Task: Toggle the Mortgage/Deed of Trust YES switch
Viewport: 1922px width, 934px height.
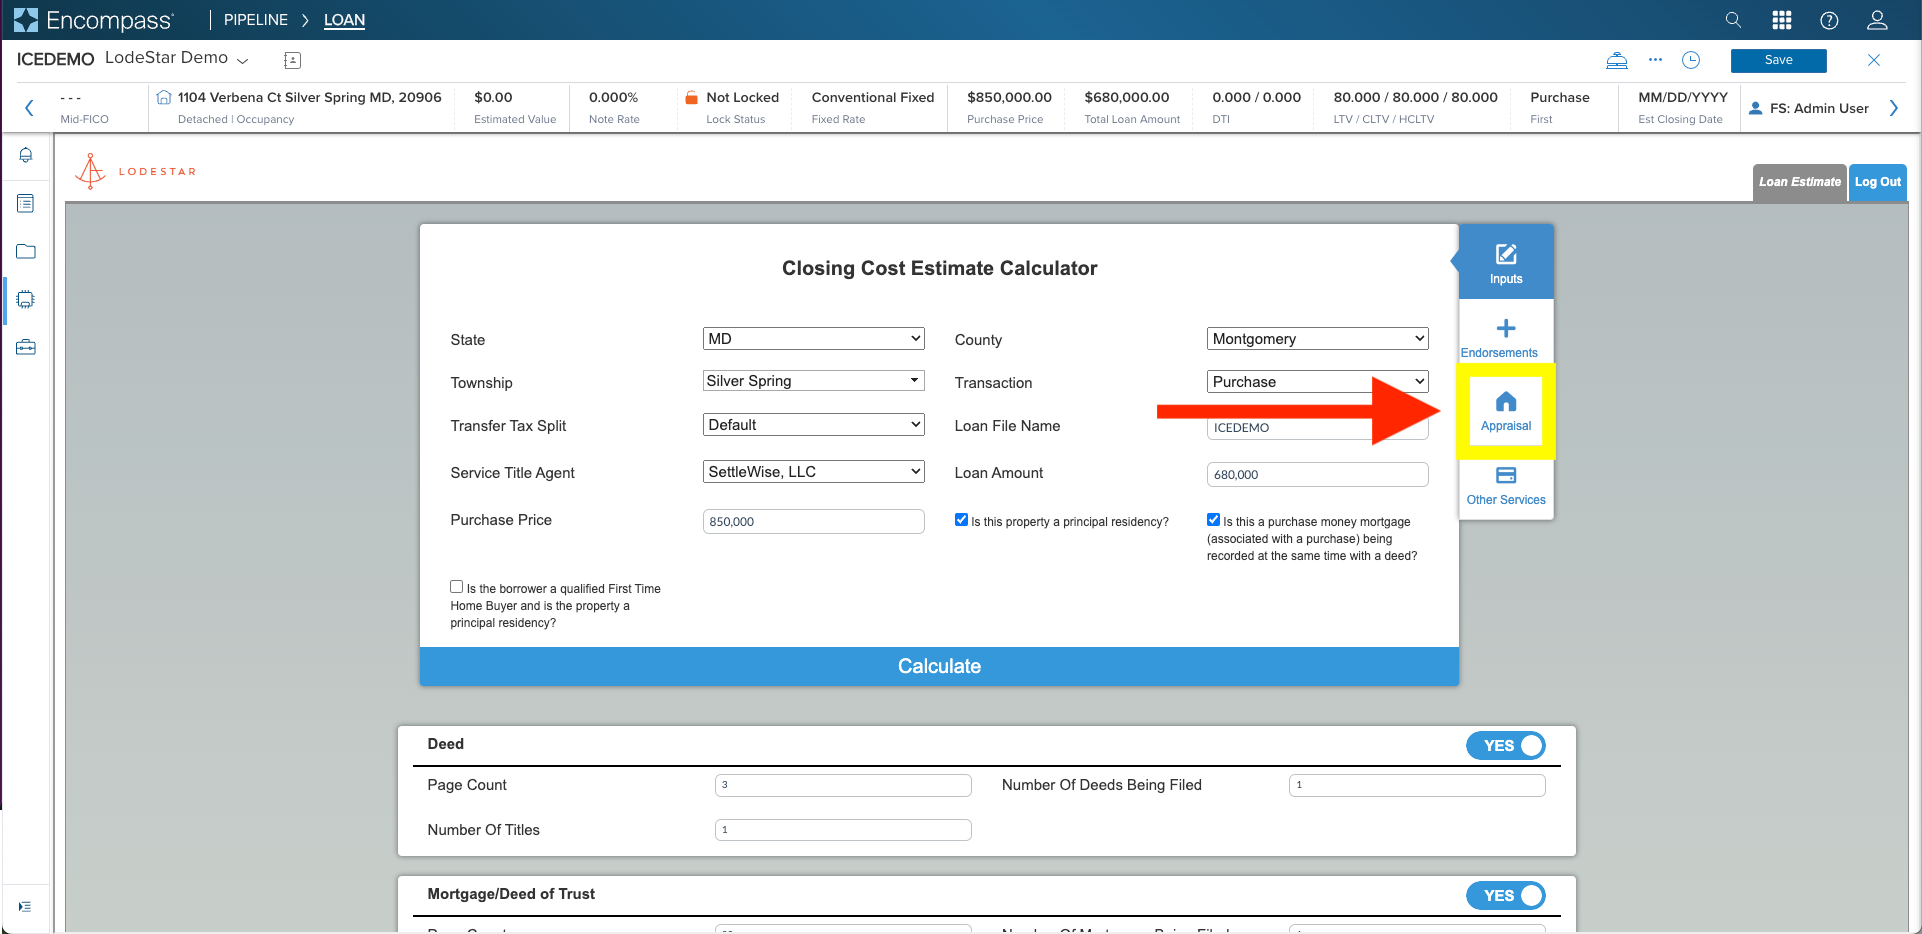Action: [1506, 896]
